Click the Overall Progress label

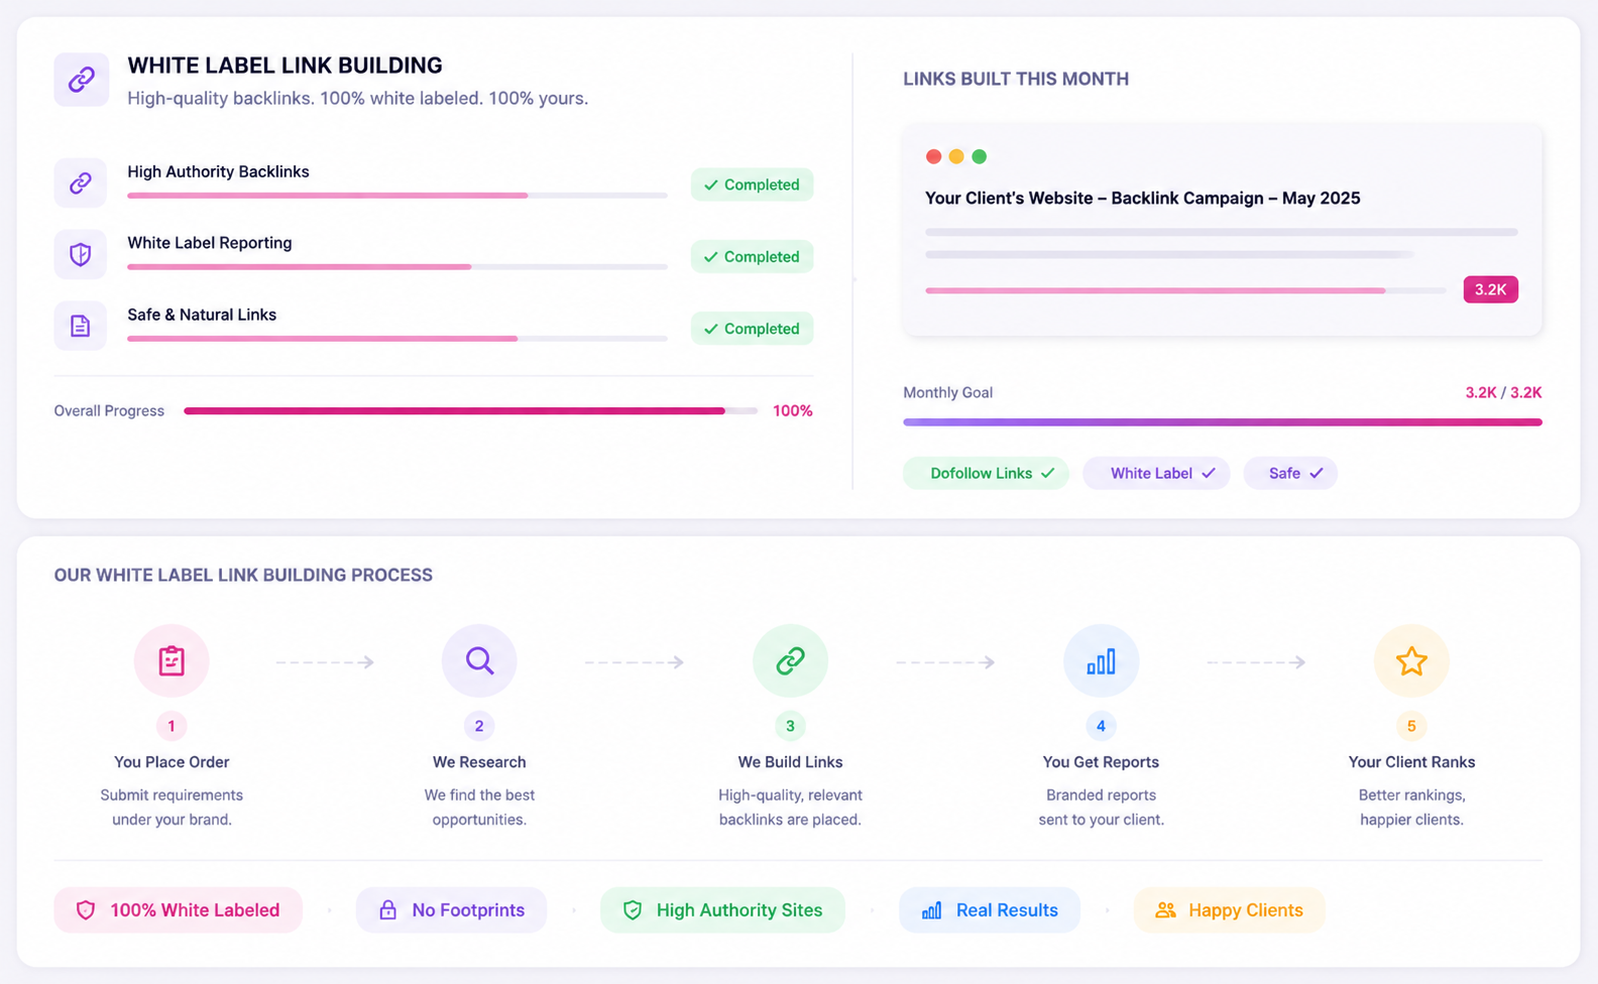tap(109, 411)
